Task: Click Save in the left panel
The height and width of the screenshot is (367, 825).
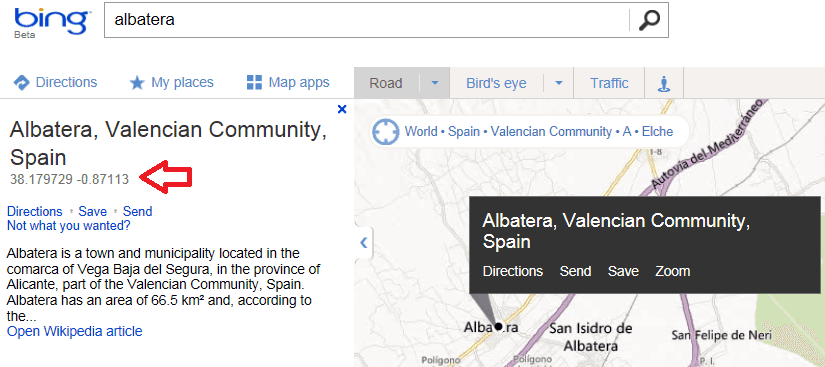Action: [x=93, y=211]
